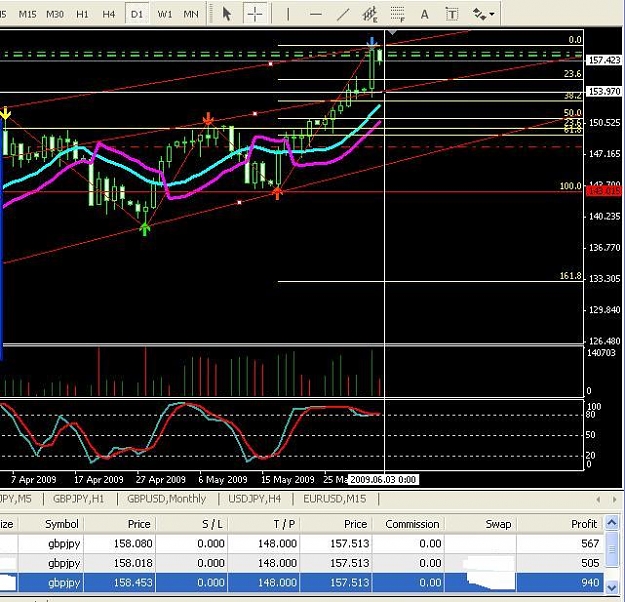Set the H1 timeframe
Viewport: 625px width, 602px height.
[x=82, y=14]
